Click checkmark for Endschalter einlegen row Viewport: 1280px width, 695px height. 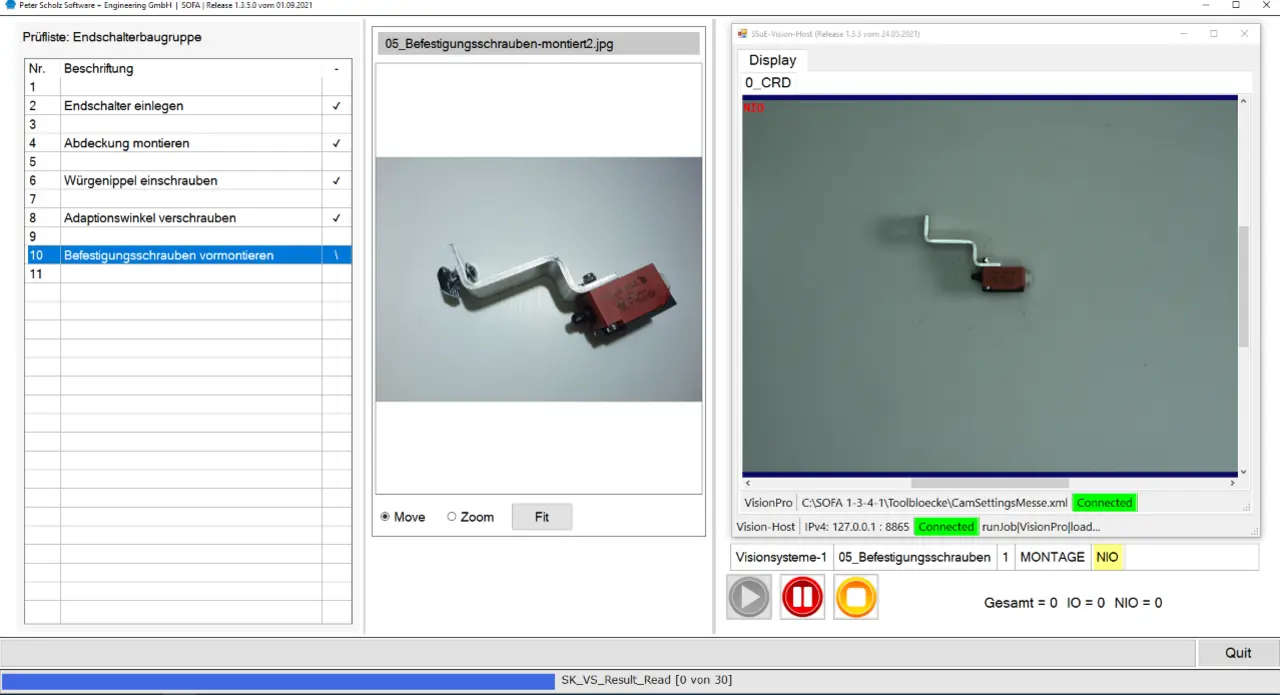coord(336,106)
